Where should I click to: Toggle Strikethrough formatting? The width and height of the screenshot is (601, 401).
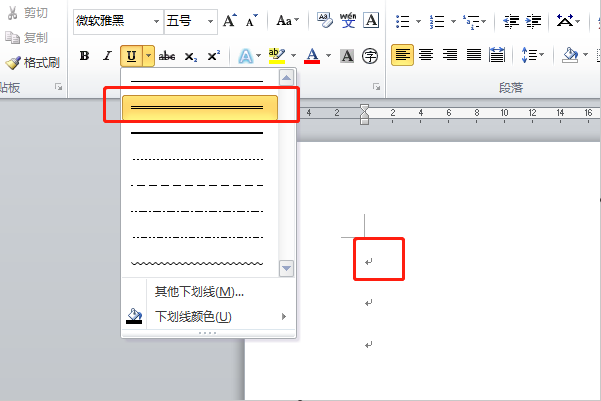point(167,56)
